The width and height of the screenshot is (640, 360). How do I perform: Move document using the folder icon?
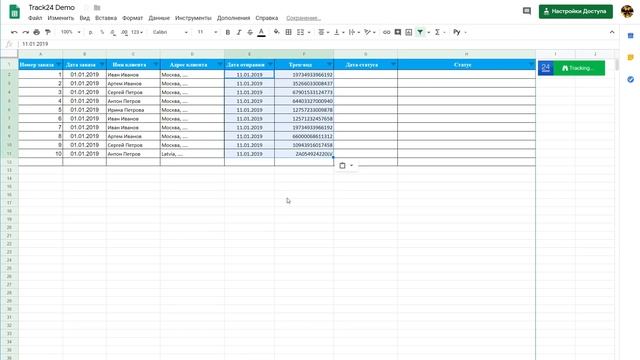click(97, 8)
